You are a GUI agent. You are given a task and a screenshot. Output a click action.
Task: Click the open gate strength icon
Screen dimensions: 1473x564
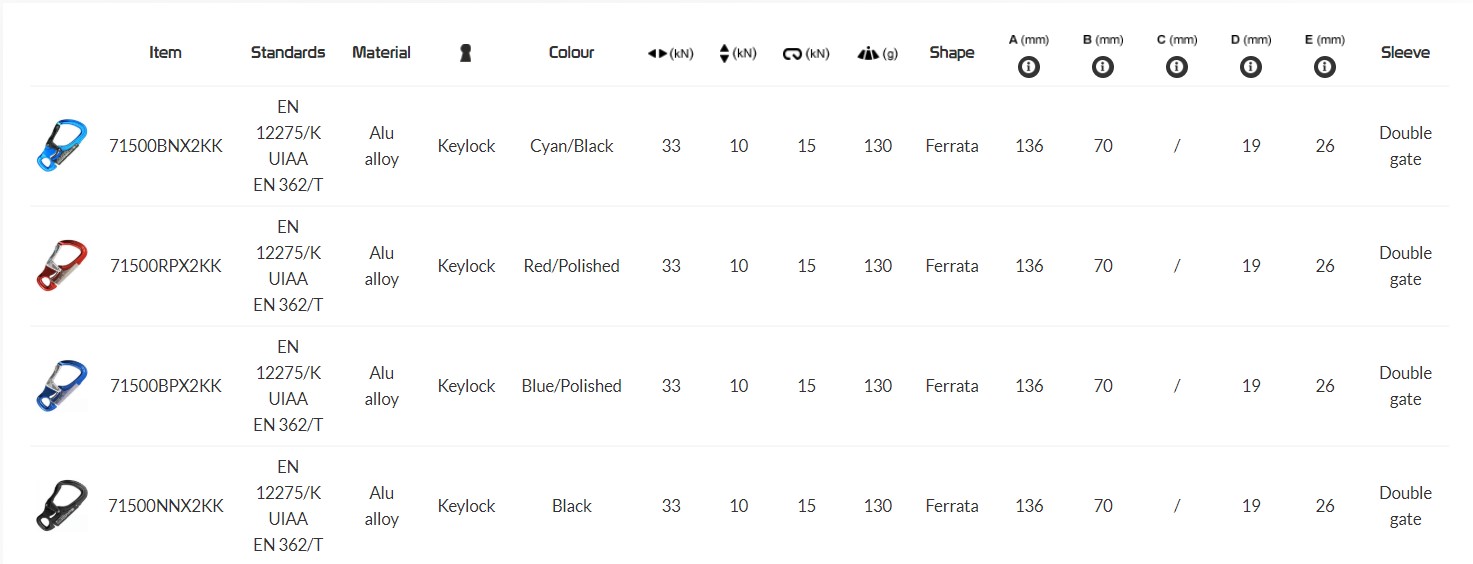[792, 54]
